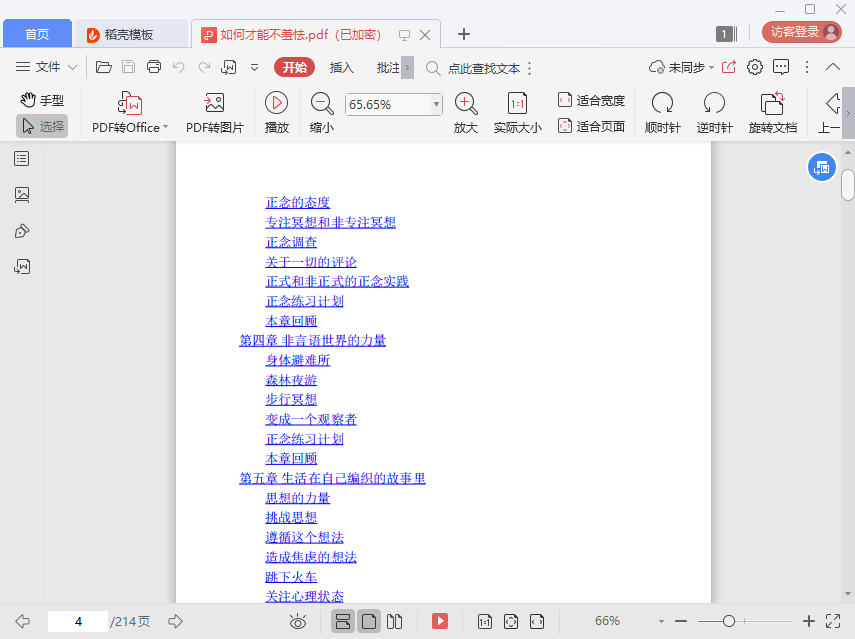
Task: Fit page to width (适合宽度)
Action: (591, 100)
